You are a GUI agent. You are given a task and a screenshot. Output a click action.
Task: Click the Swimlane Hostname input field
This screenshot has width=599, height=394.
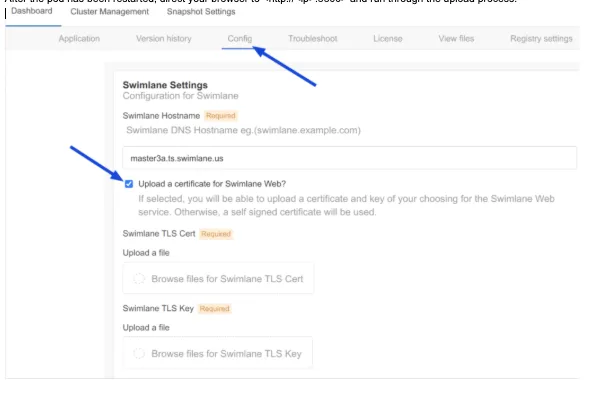tap(350, 158)
